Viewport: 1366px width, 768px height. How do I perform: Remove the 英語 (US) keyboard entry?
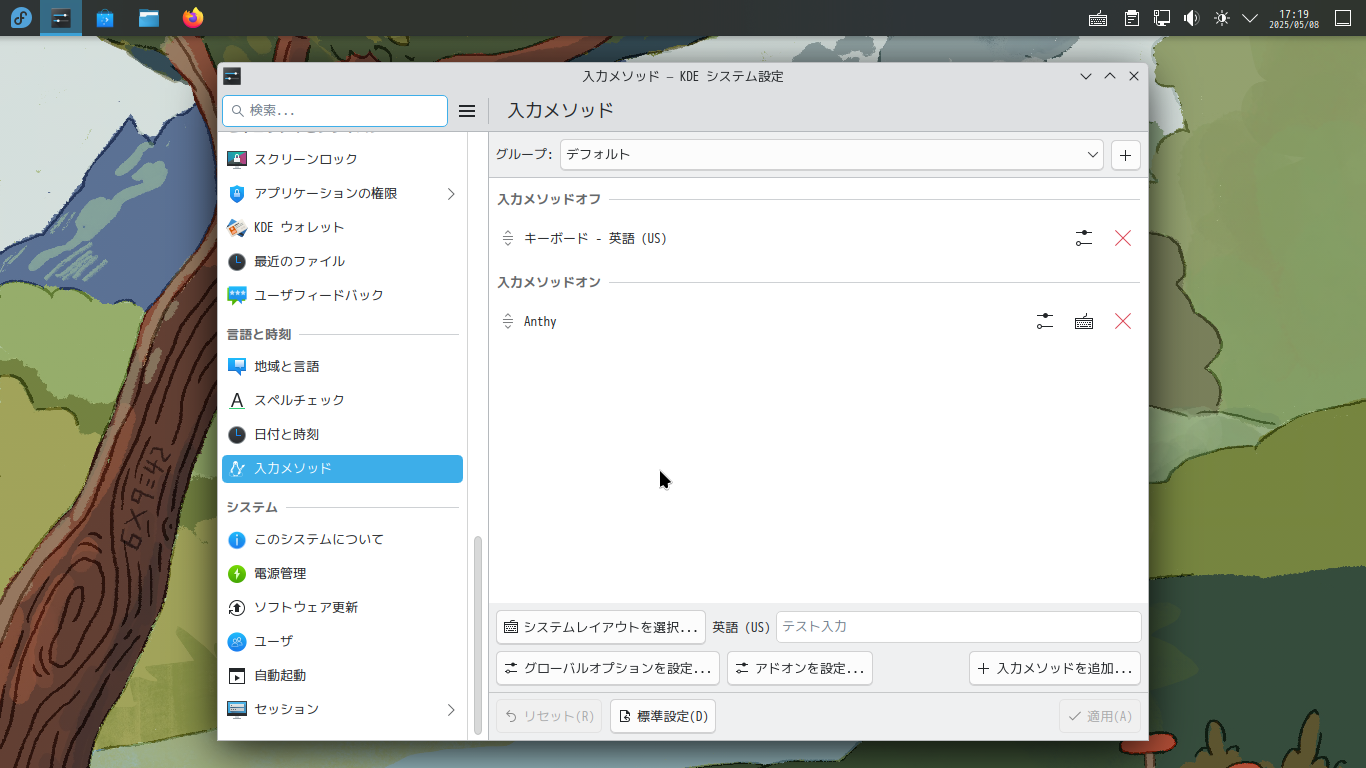[x=1123, y=238]
